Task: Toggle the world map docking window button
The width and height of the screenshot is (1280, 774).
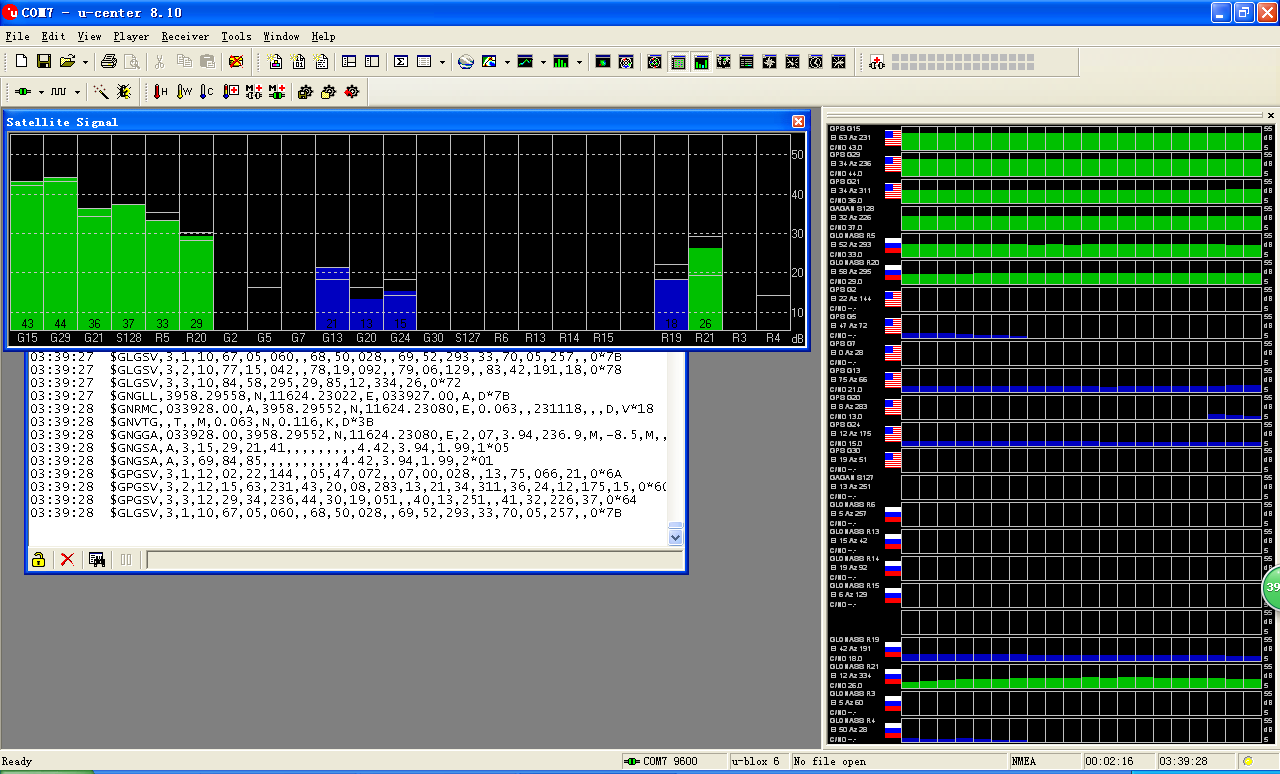Action: (x=724, y=62)
